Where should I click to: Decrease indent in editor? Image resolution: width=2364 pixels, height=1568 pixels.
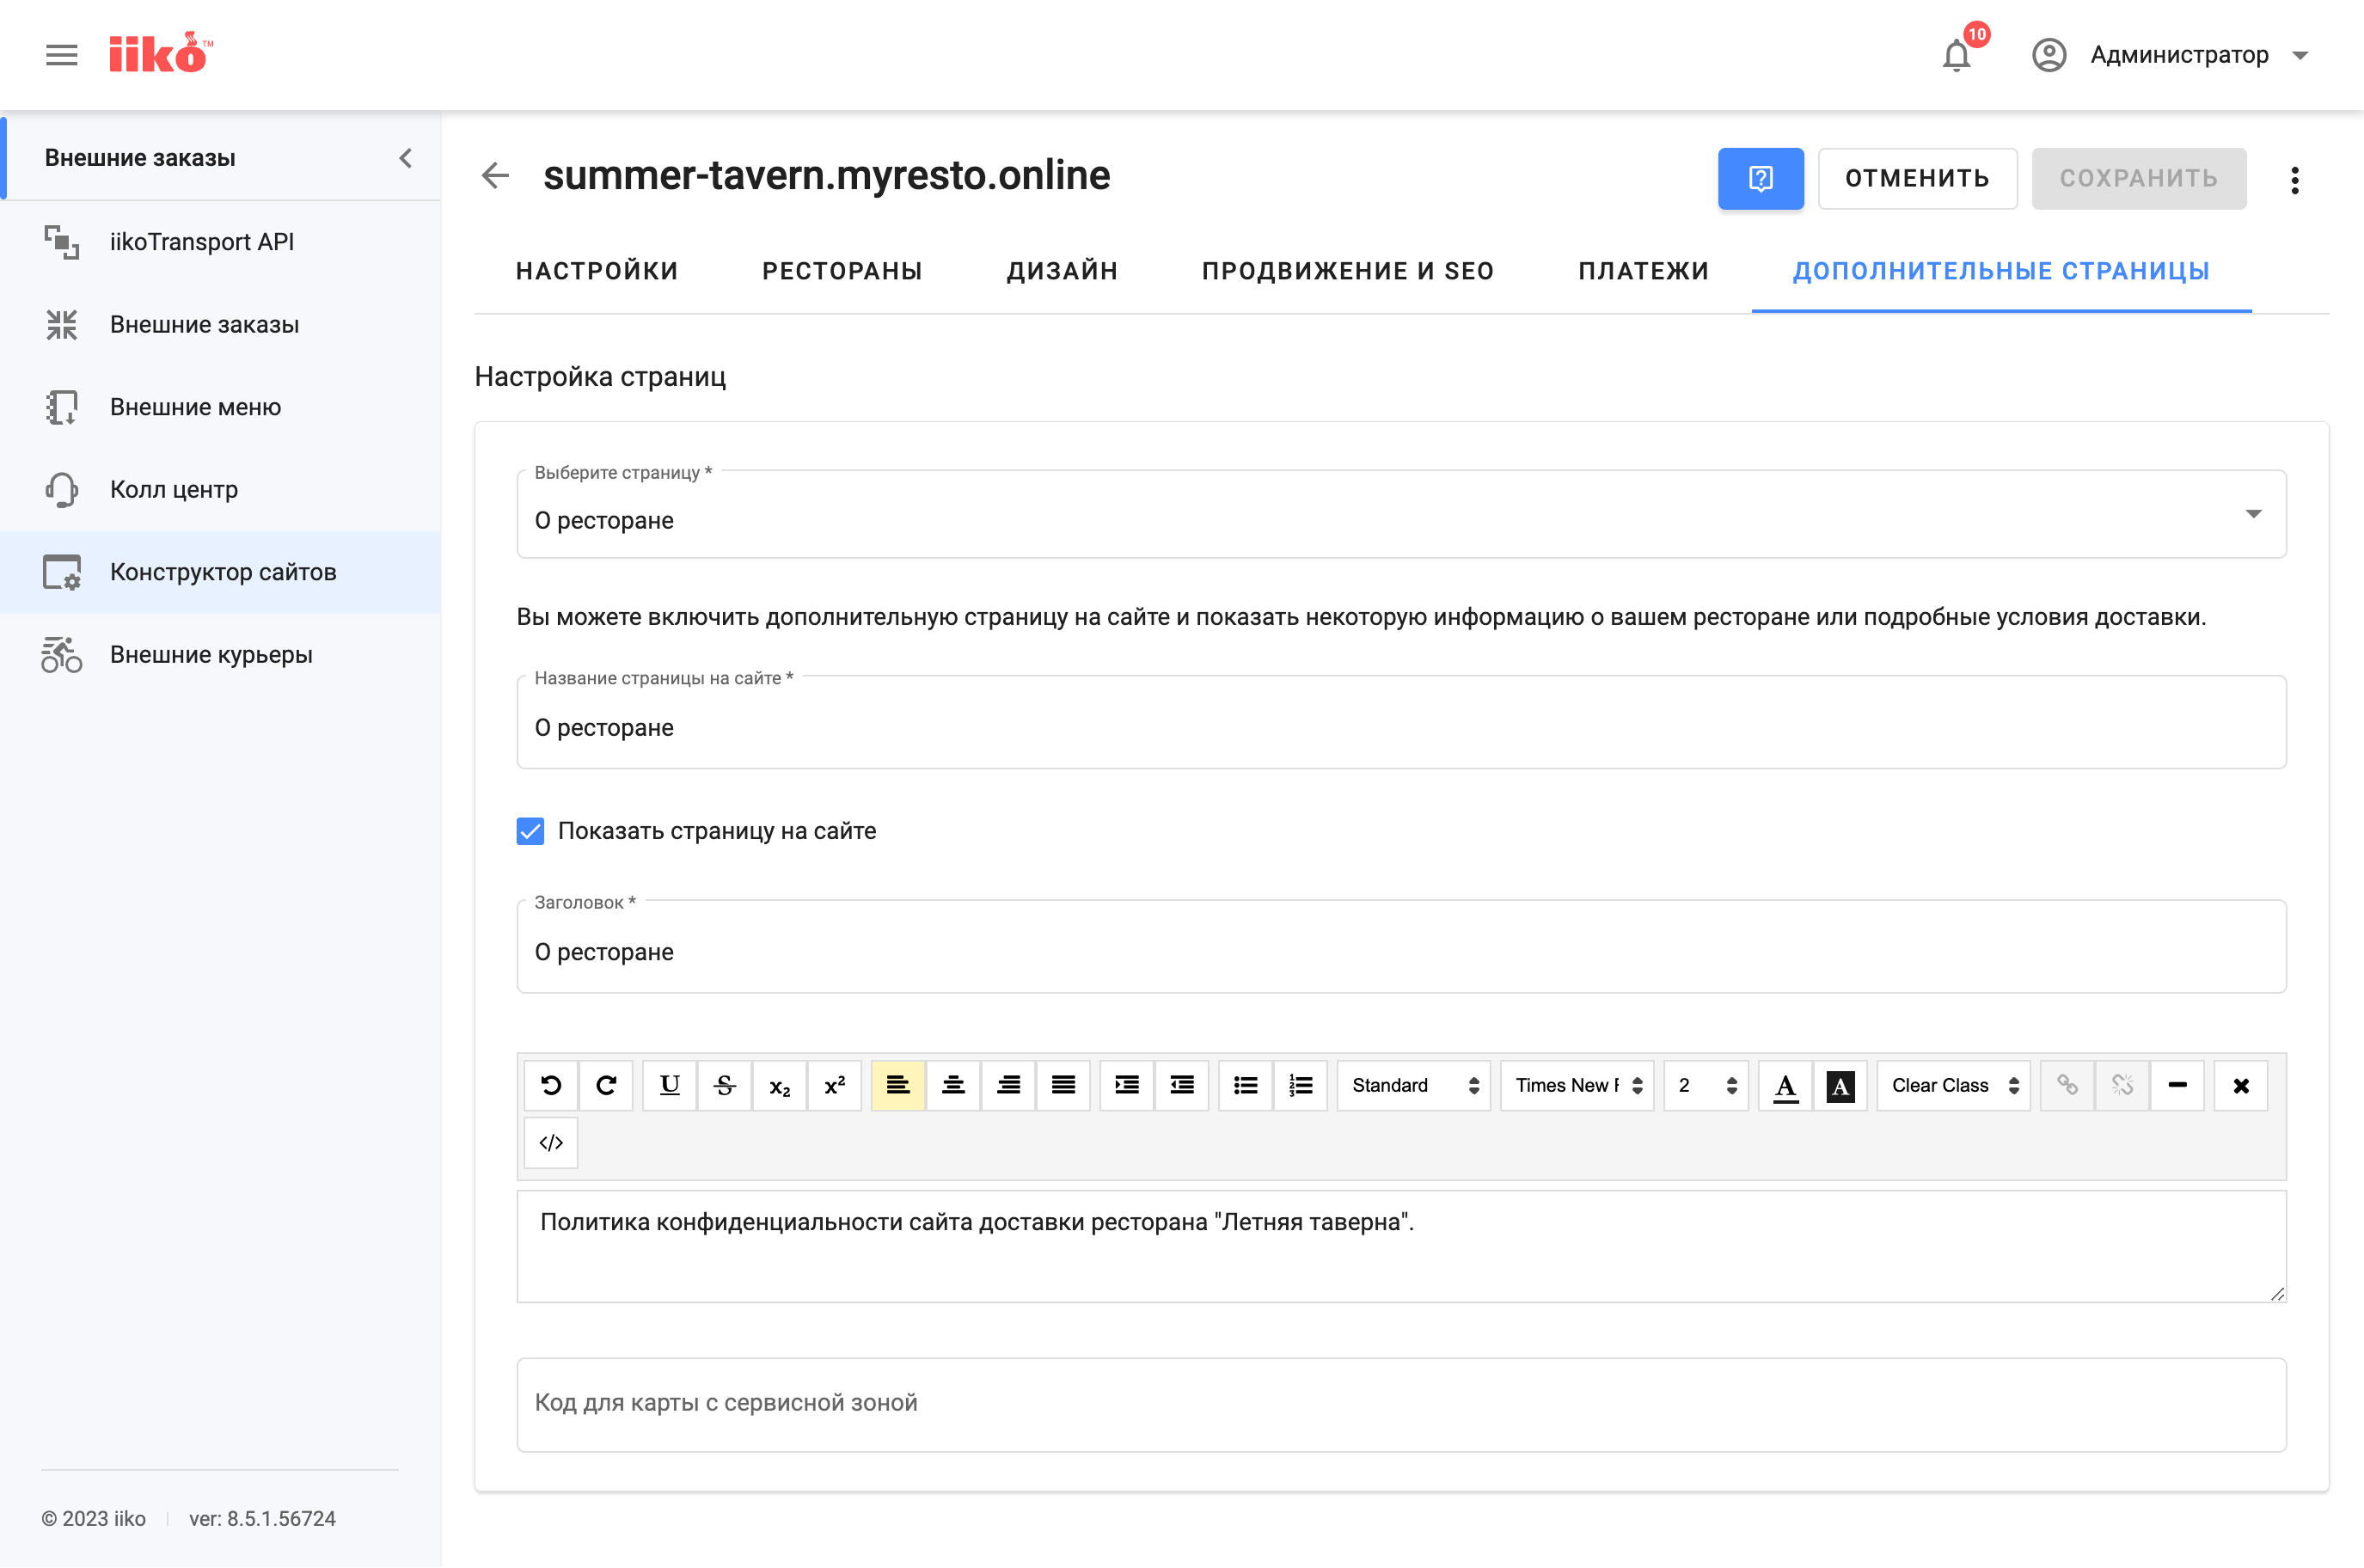coord(1182,1085)
